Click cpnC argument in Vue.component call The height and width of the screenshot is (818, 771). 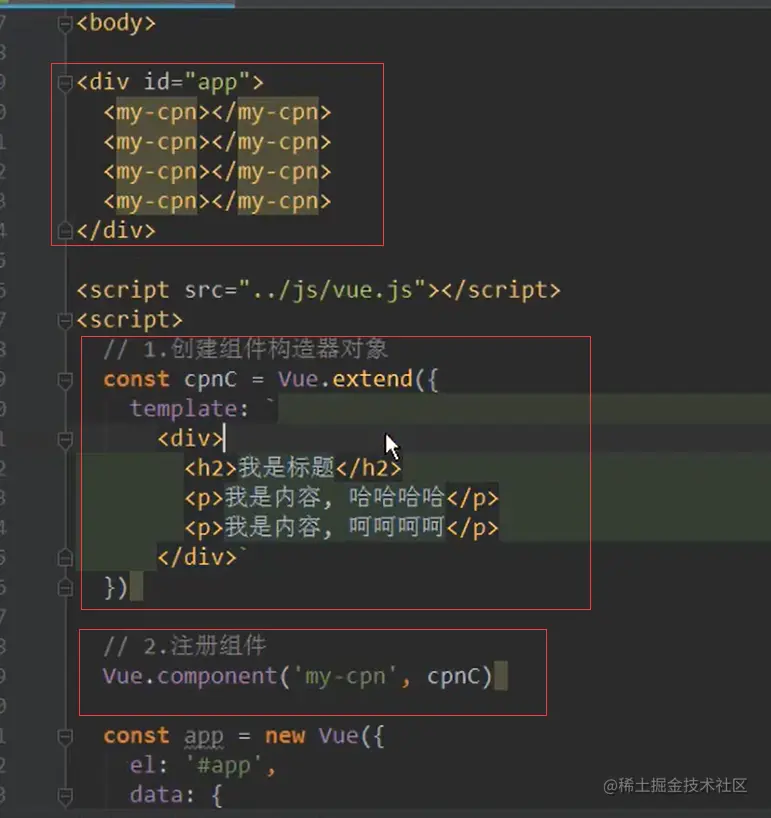tap(454, 677)
